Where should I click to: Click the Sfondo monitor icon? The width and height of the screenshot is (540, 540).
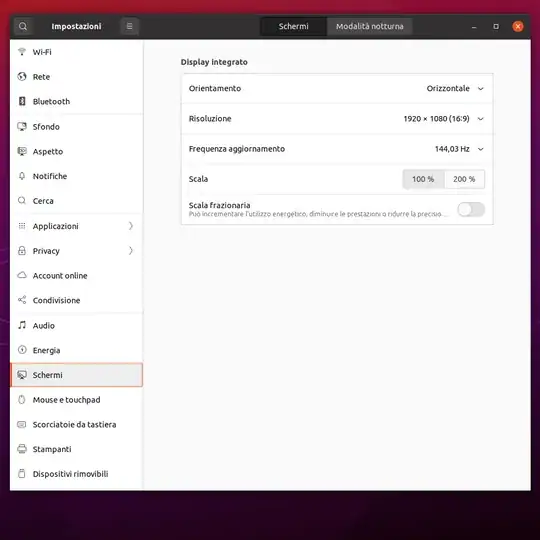click(22, 126)
